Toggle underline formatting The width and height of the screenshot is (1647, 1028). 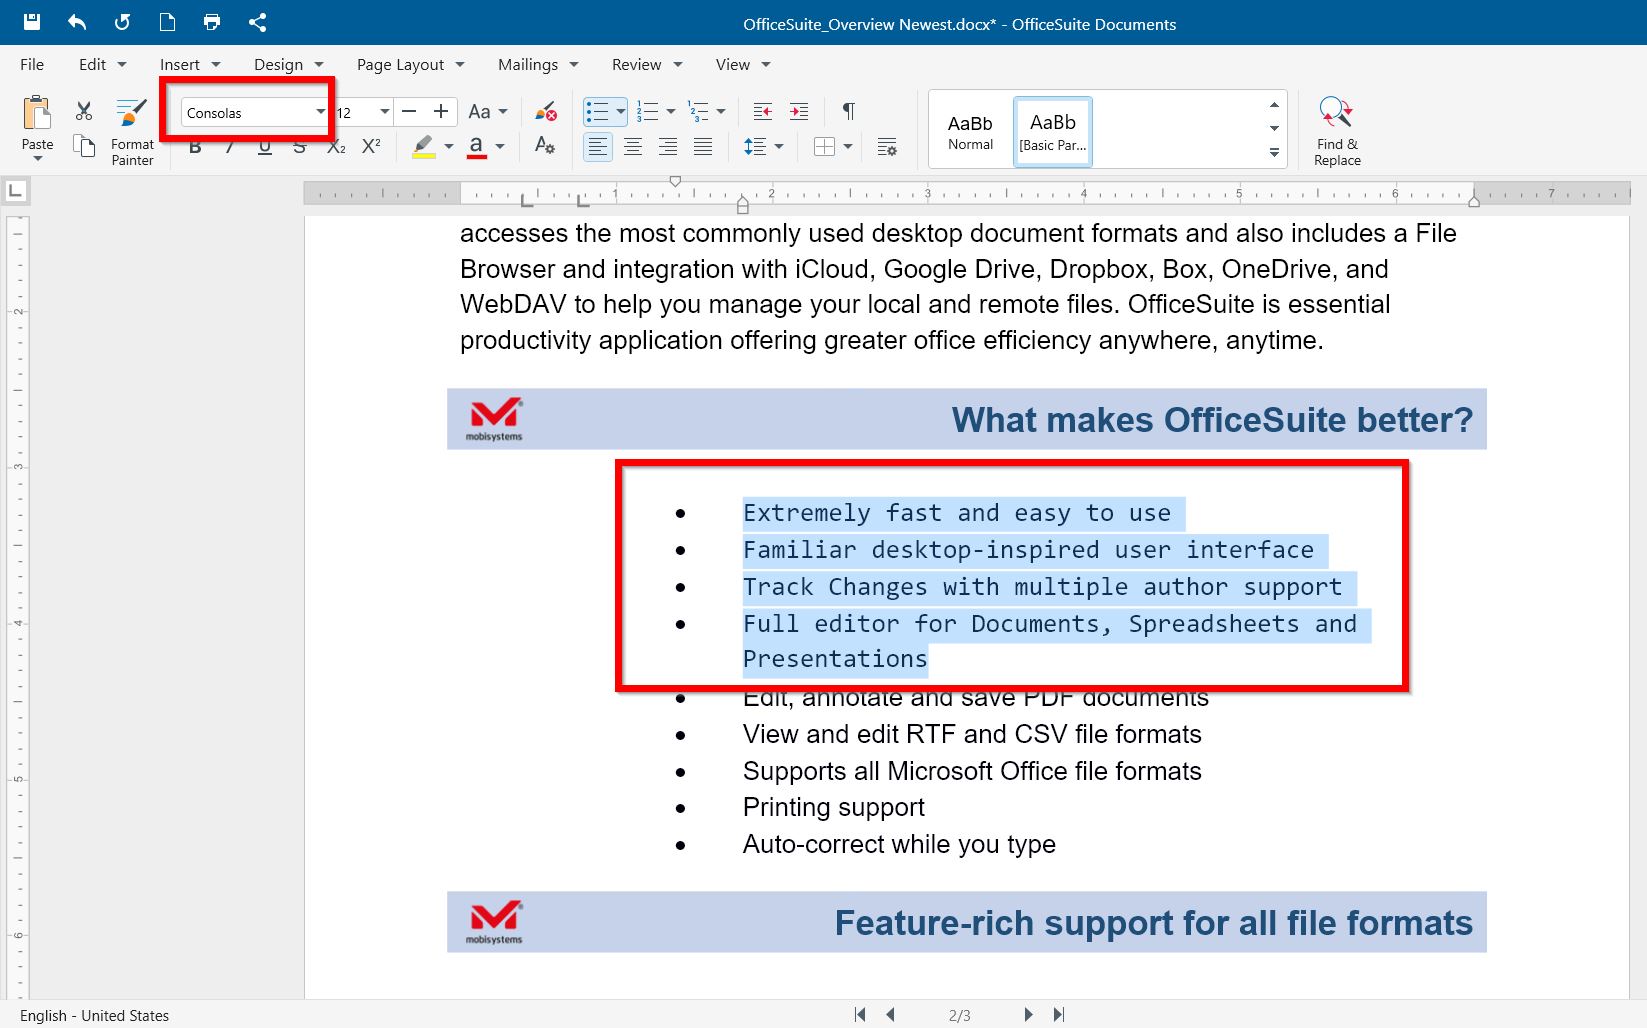(x=265, y=147)
